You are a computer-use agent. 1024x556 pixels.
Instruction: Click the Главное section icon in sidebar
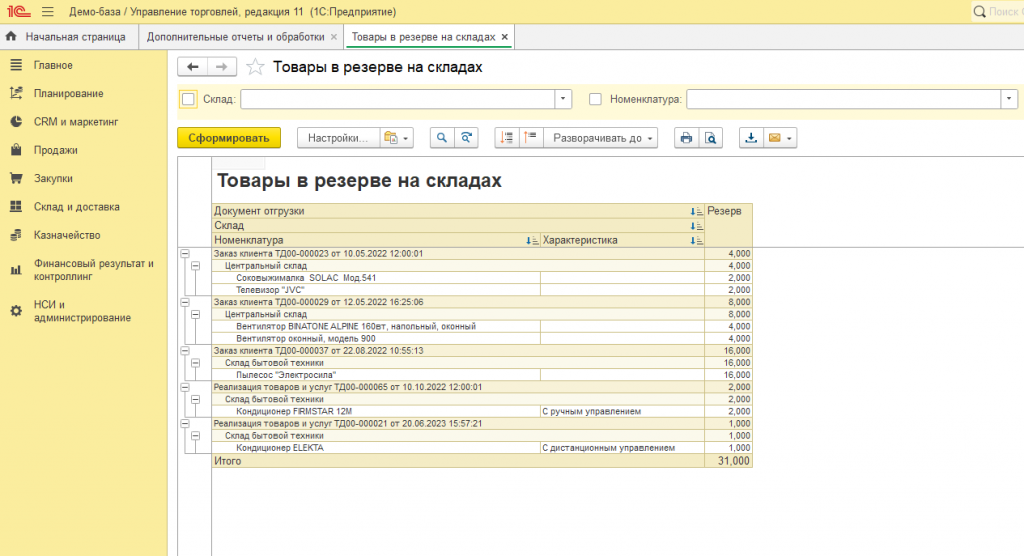click(16, 65)
